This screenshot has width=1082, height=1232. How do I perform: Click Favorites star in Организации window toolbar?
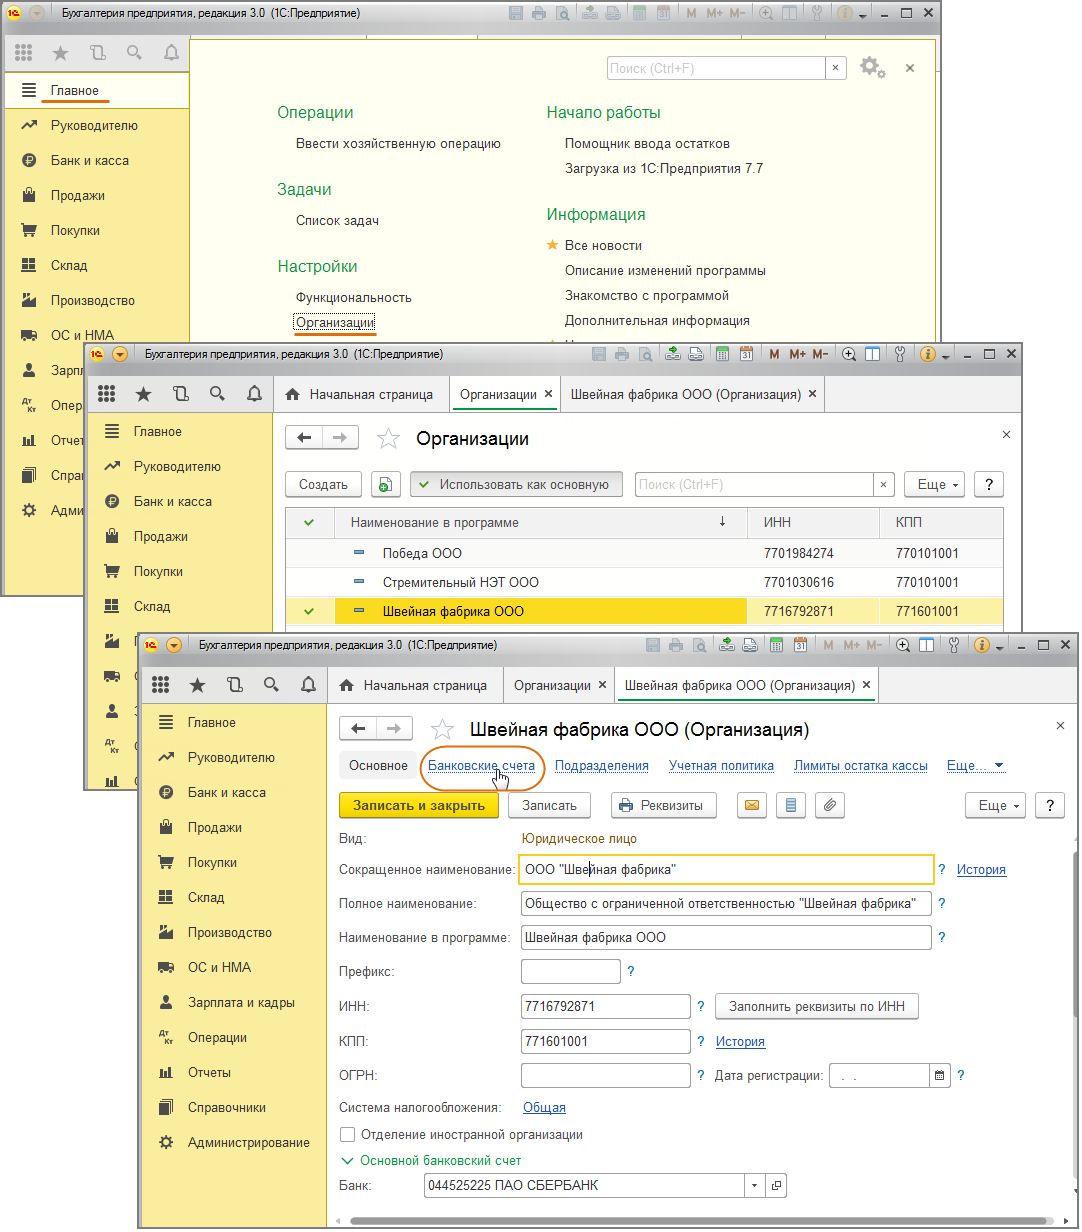pyautogui.click(x=143, y=394)
